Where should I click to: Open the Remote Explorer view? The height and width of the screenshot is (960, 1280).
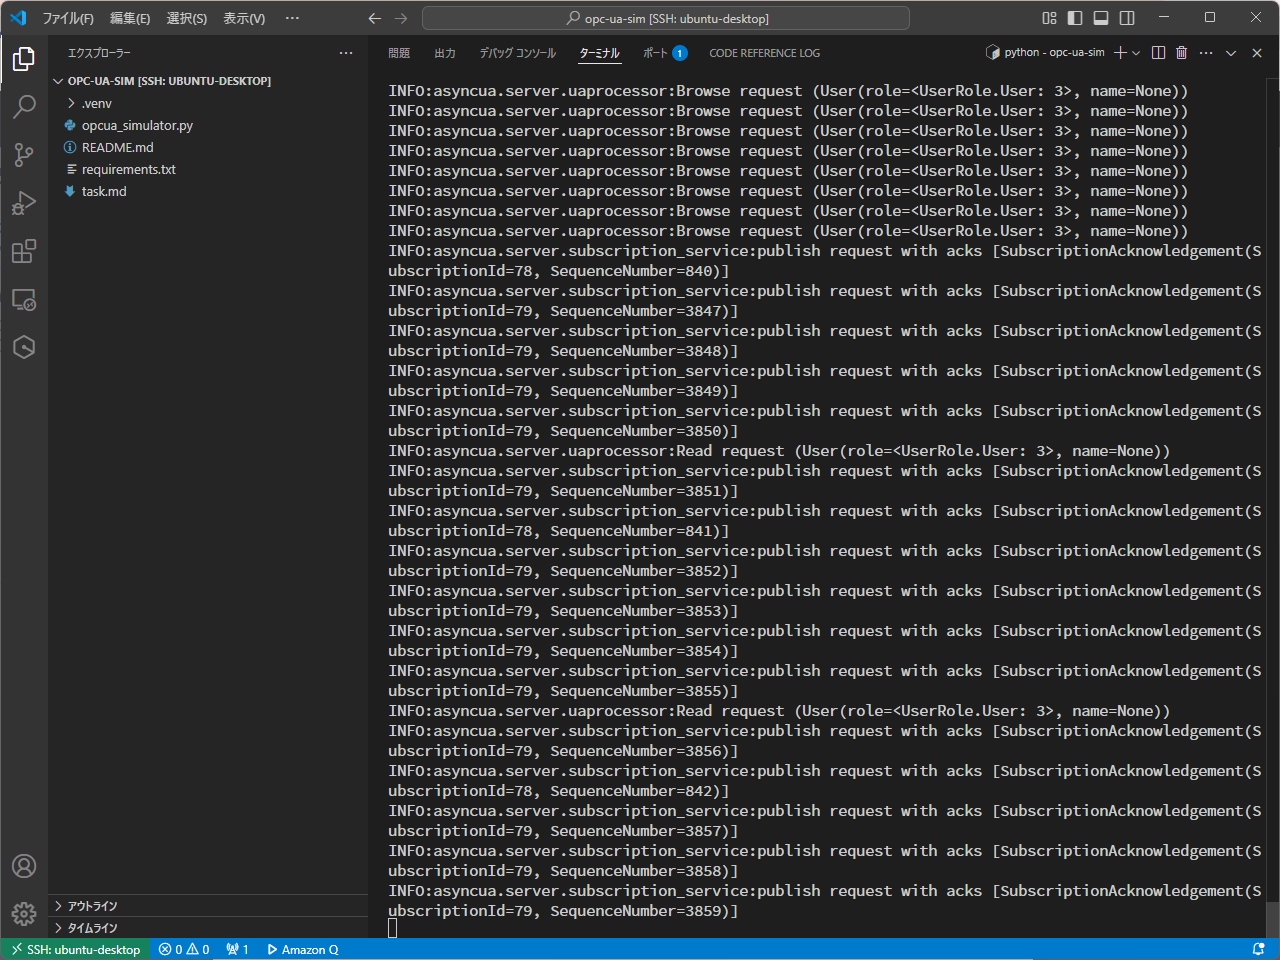24,299
